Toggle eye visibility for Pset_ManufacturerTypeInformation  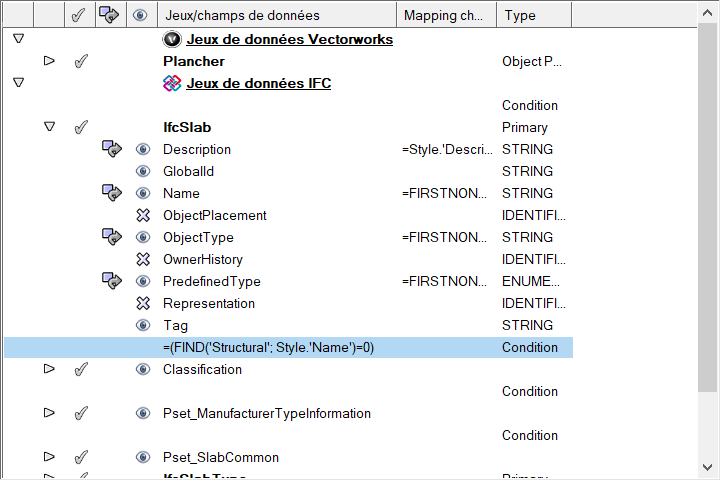pyautogui.click(x=143, y=413)
